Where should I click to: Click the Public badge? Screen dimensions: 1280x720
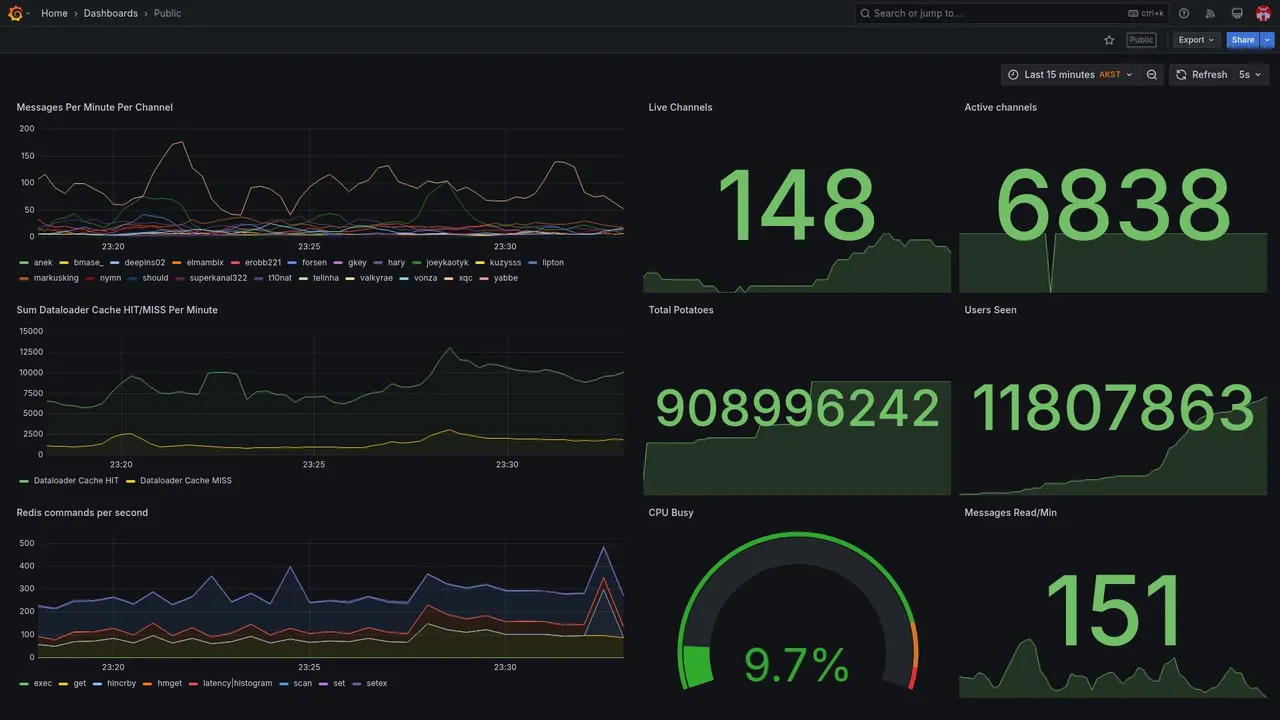(1141, 40)
